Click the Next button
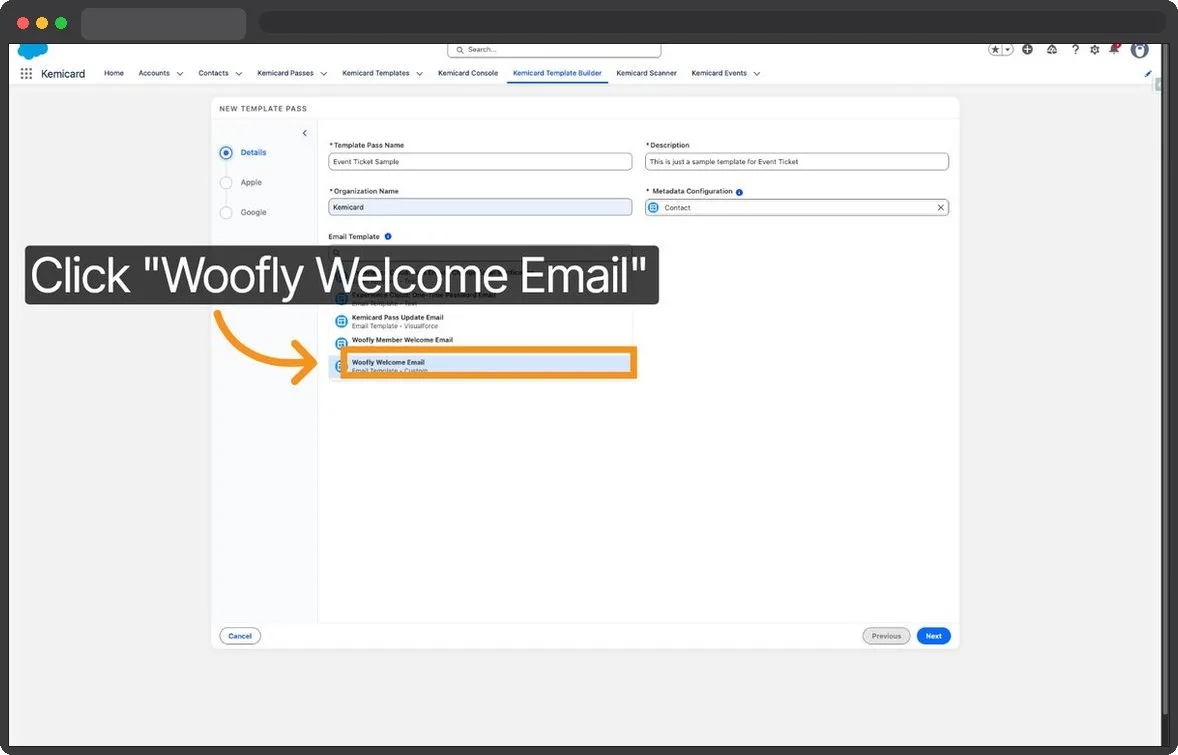 [x=934, y=636]
